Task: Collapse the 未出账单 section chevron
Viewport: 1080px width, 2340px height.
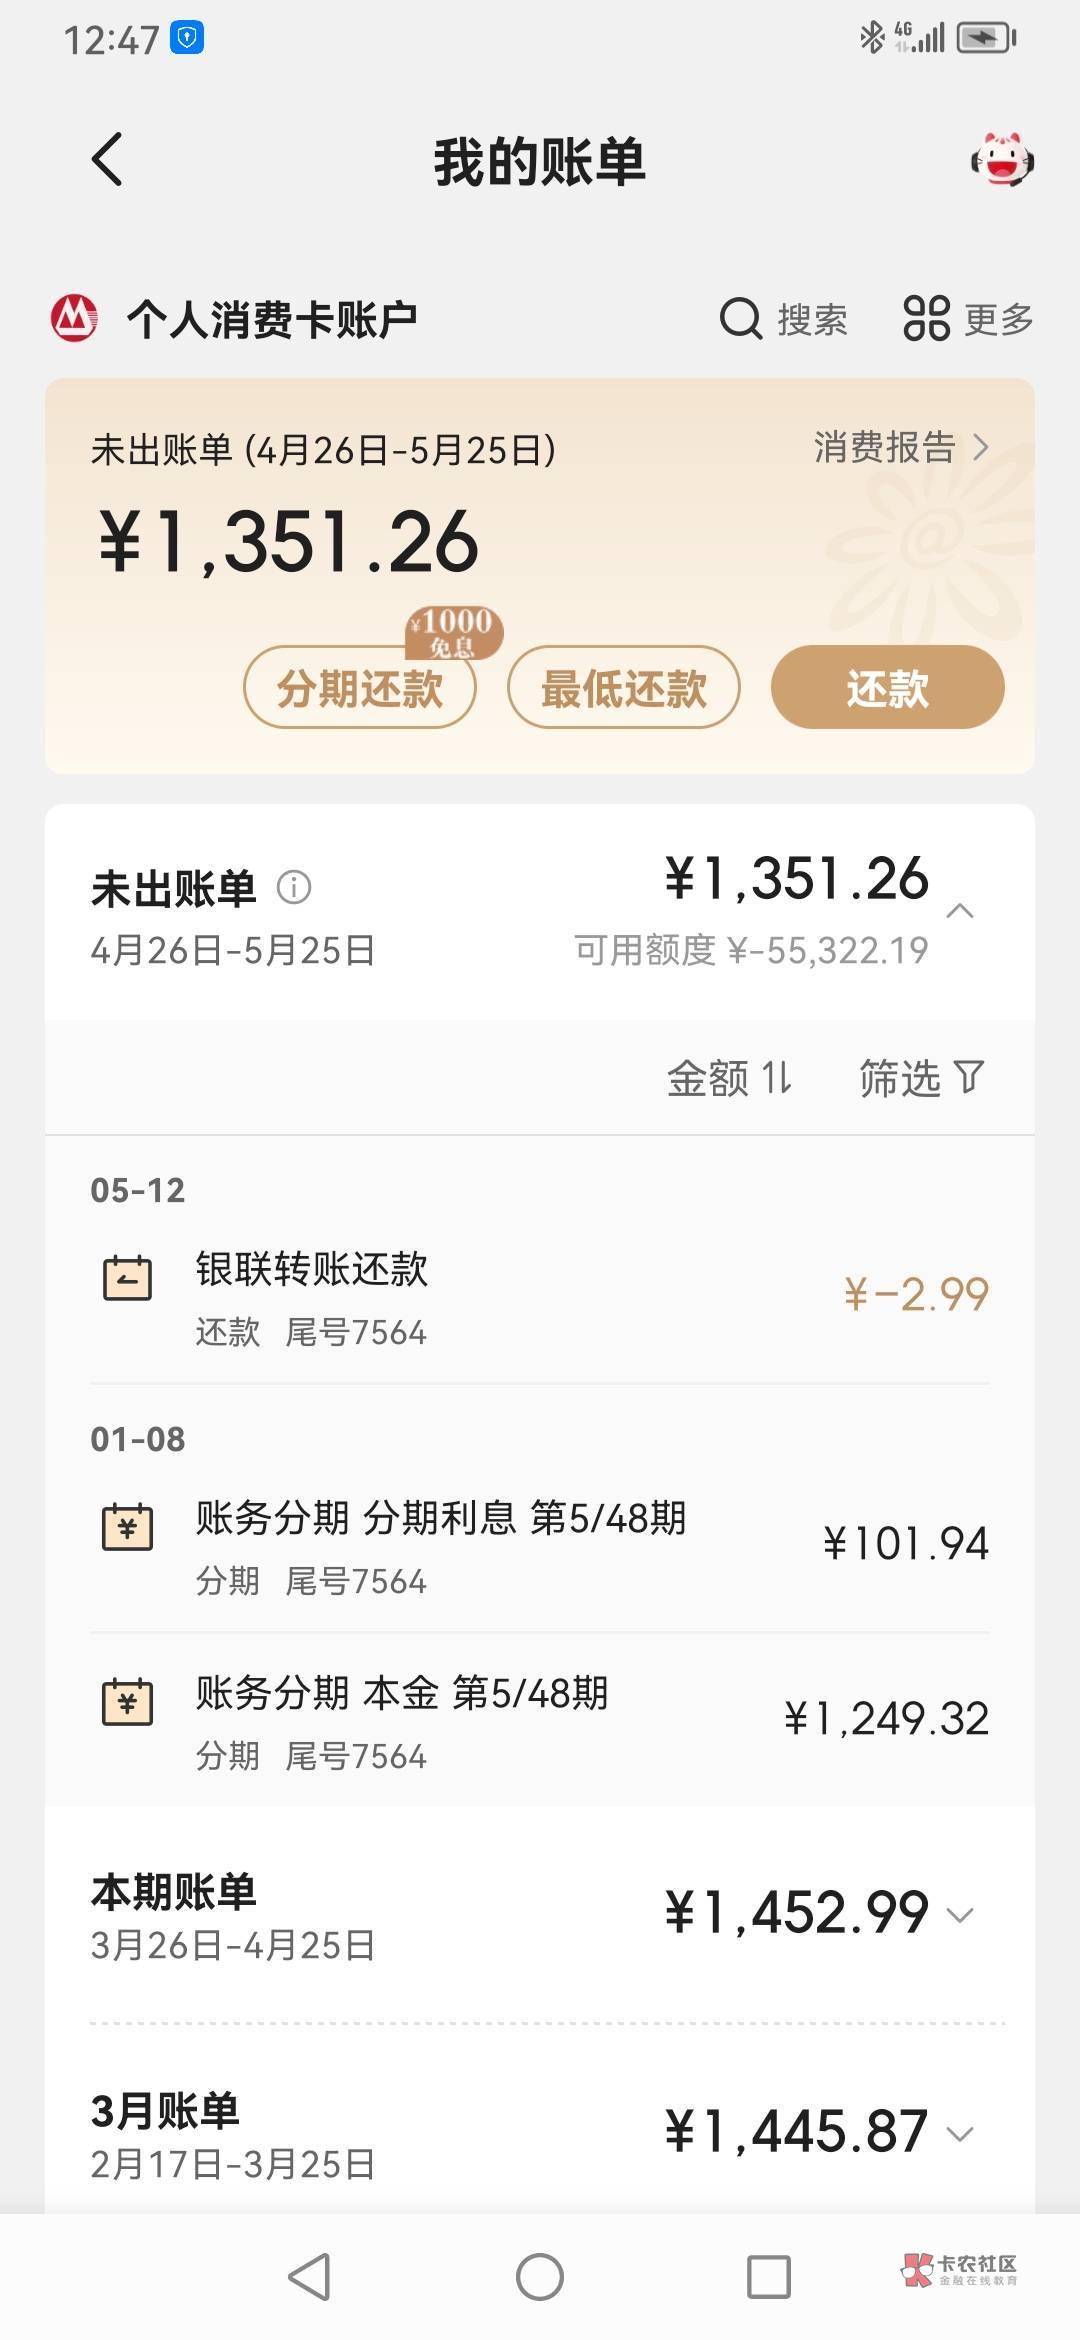Action: 960,911
